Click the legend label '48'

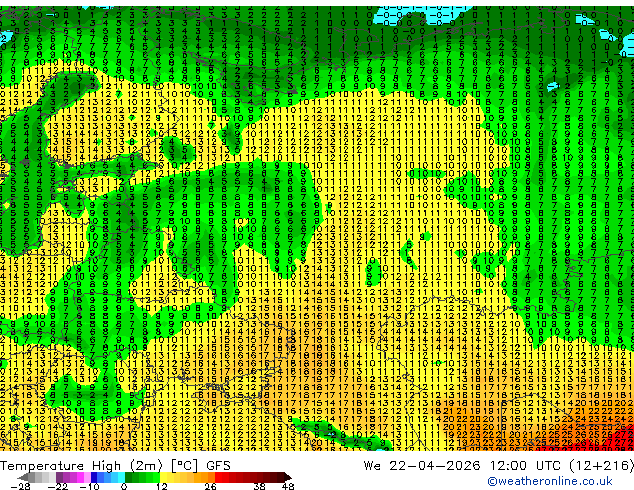(288, 486)
